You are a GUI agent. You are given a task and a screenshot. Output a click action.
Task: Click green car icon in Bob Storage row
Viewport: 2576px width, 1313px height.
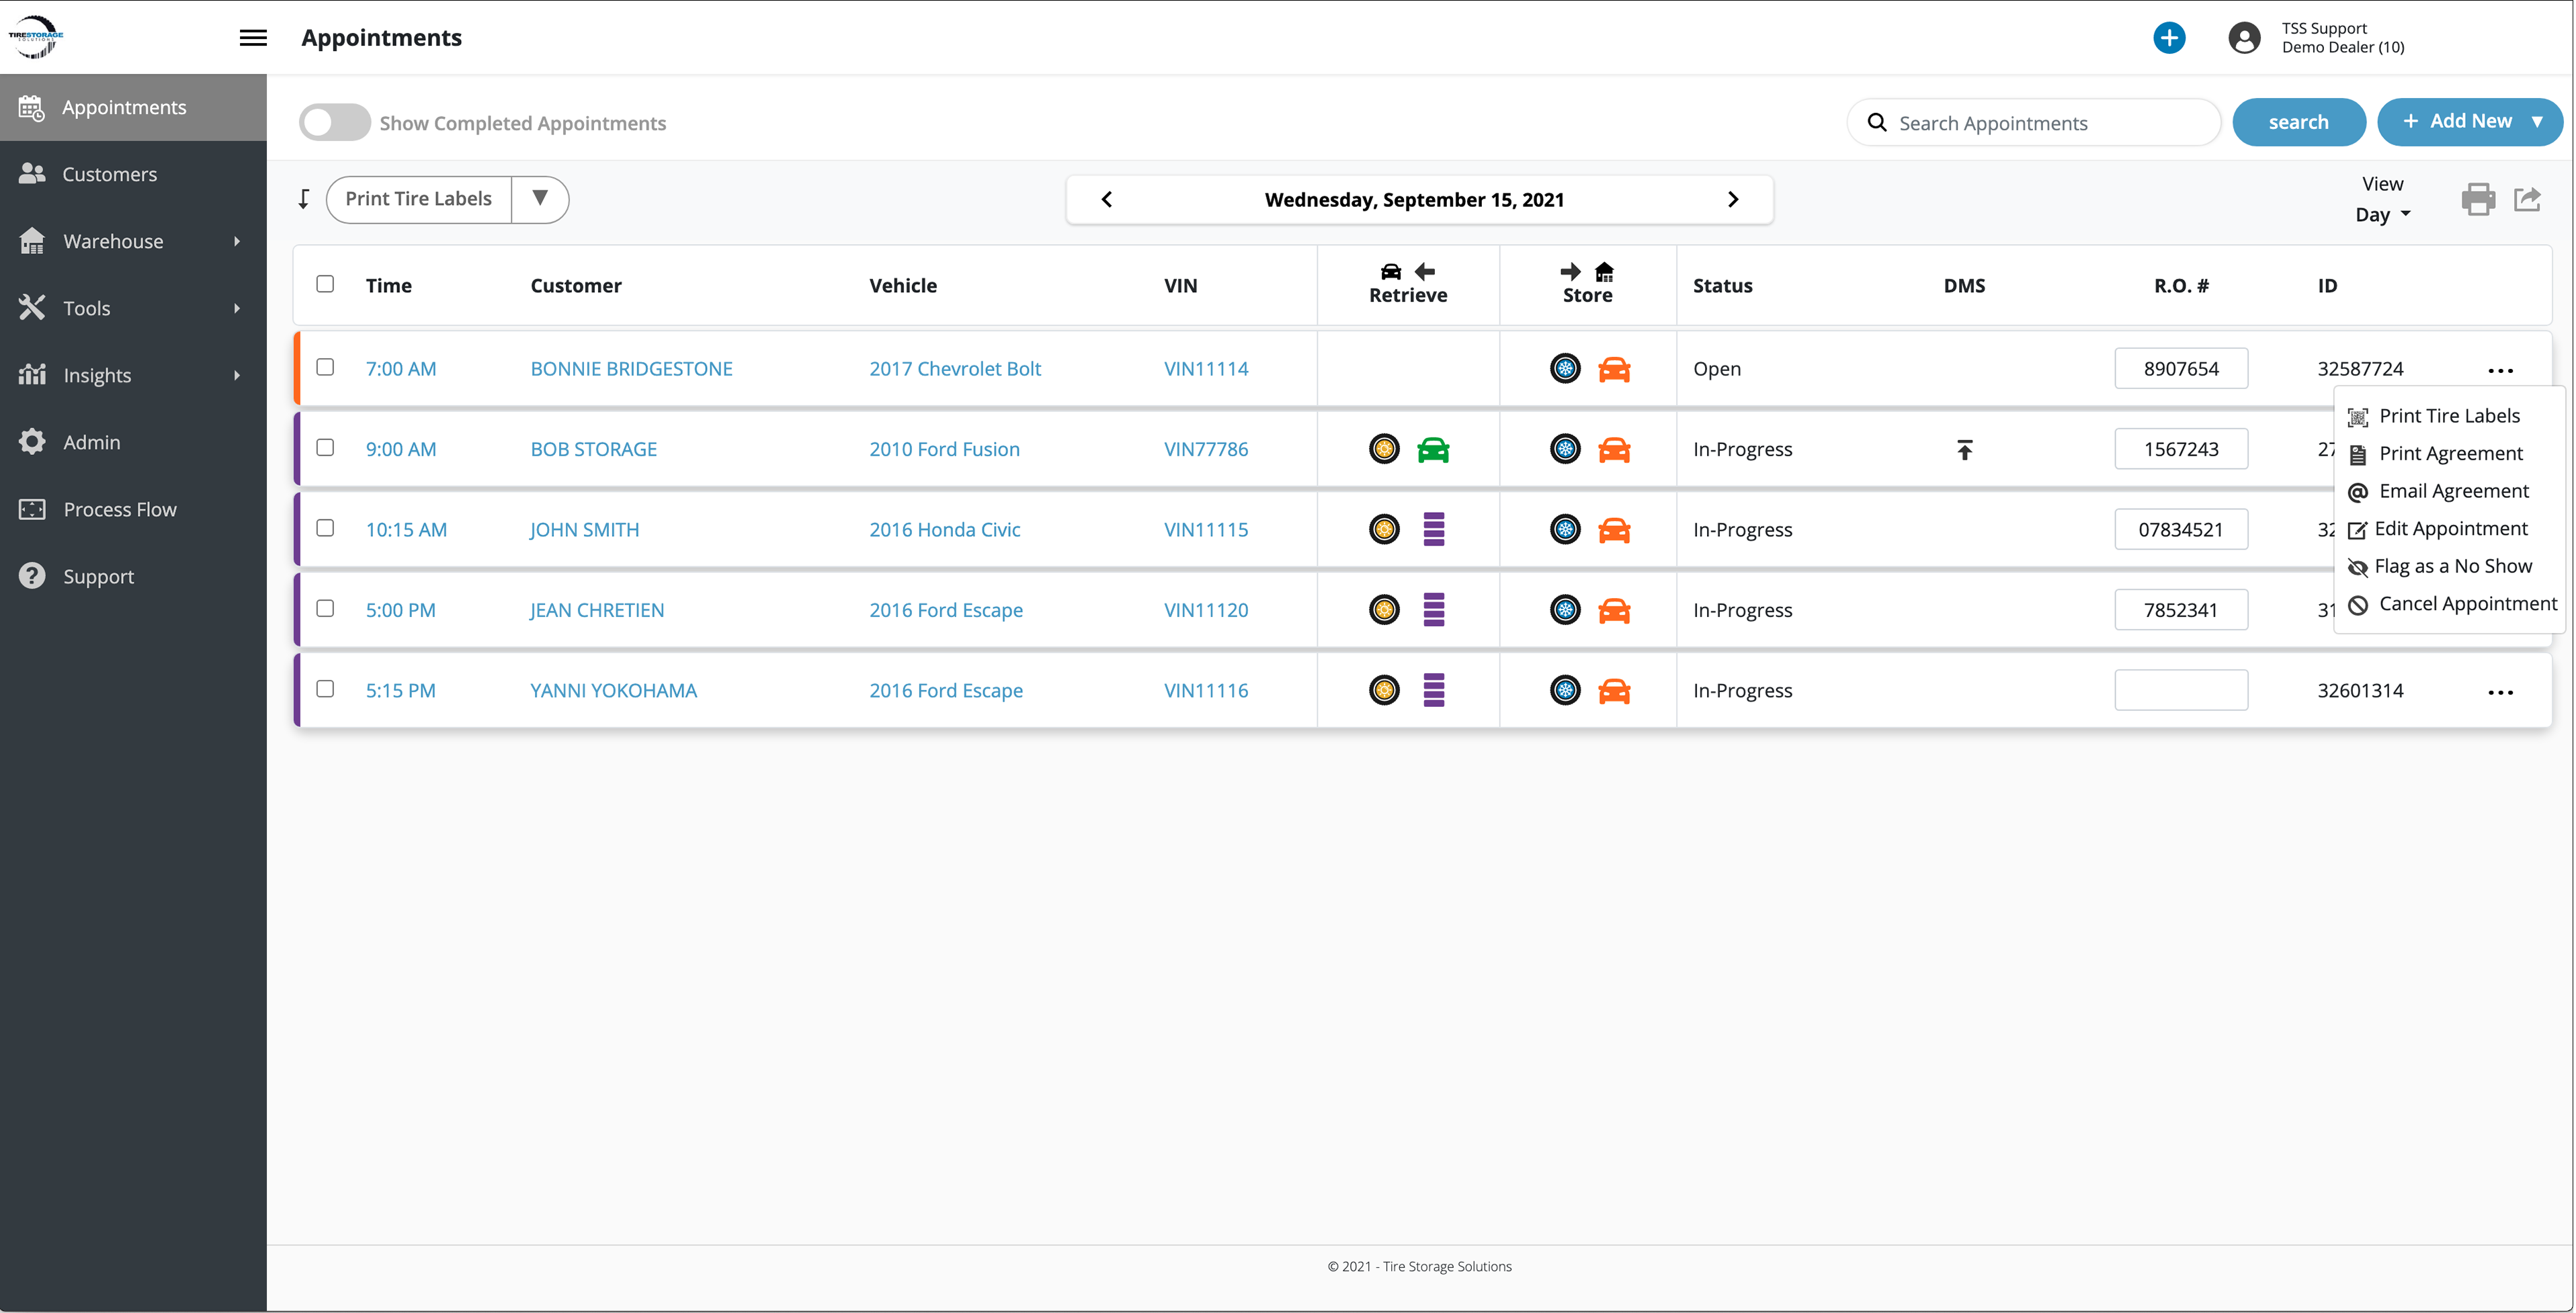click(x=1432, y=450)
